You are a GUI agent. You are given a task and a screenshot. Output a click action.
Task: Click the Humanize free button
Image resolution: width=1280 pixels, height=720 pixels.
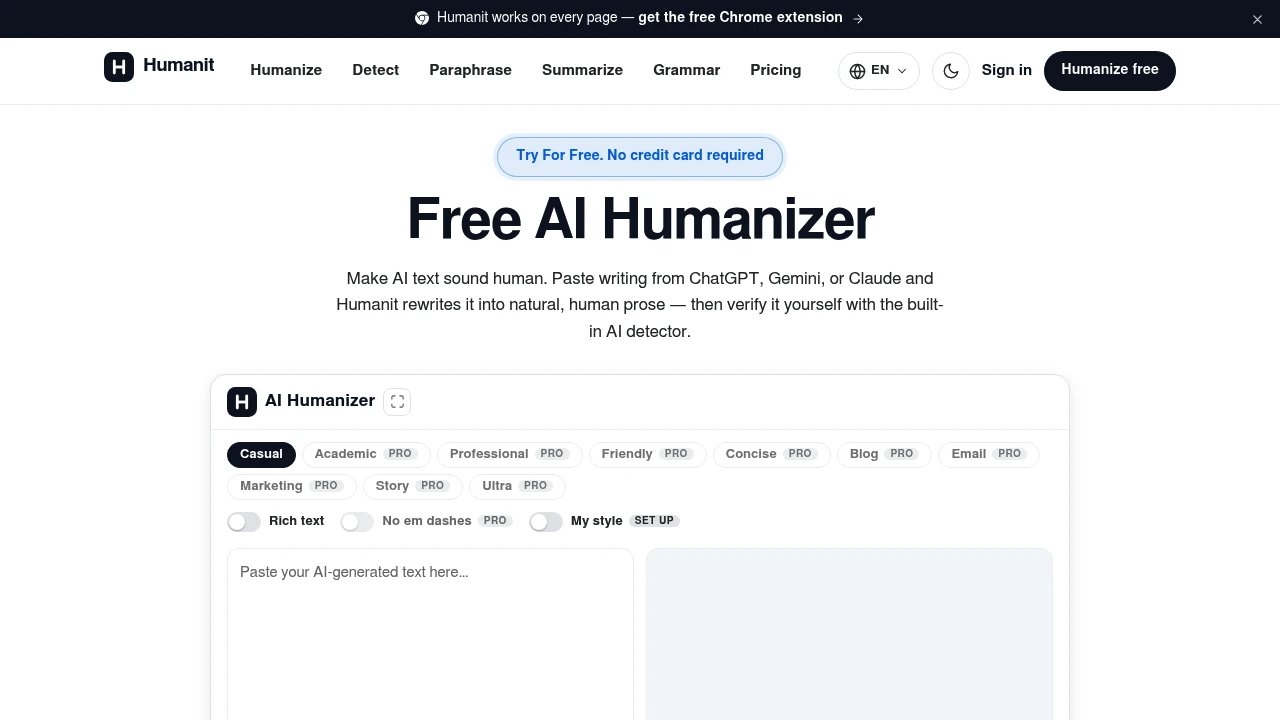1110,71
